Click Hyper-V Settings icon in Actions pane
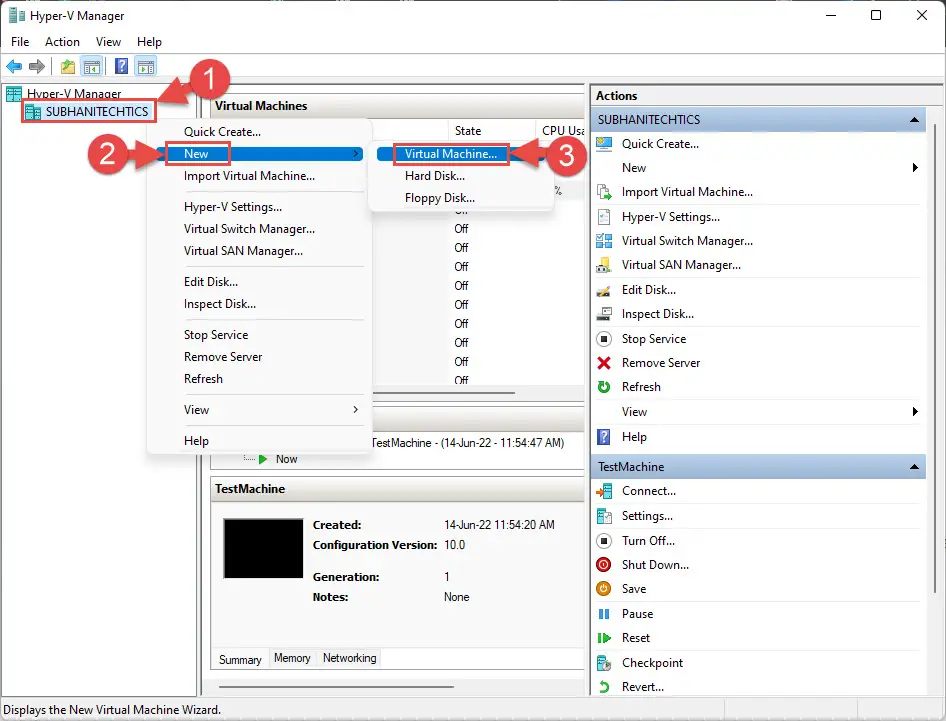Viewport: 946px width, 721px height. (x=604, y=217)
